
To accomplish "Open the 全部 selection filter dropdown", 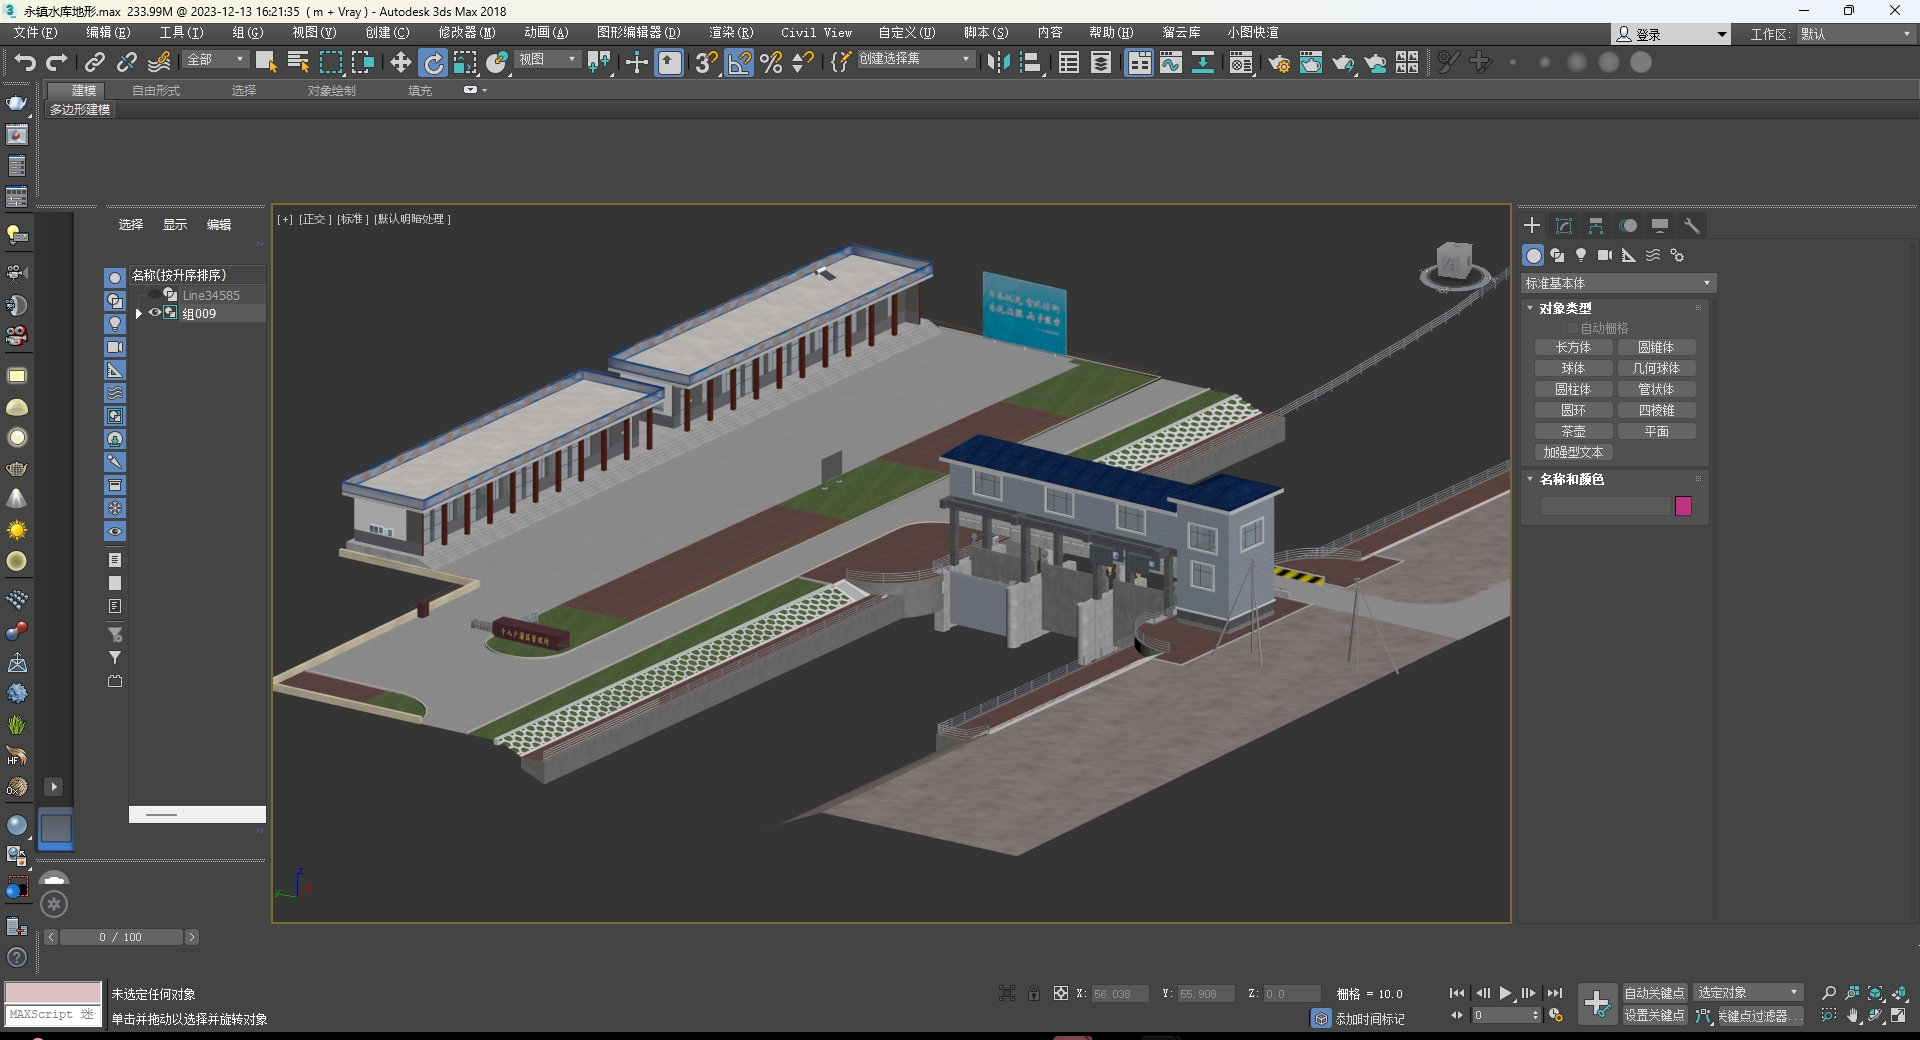I will (x=215, y=60).
